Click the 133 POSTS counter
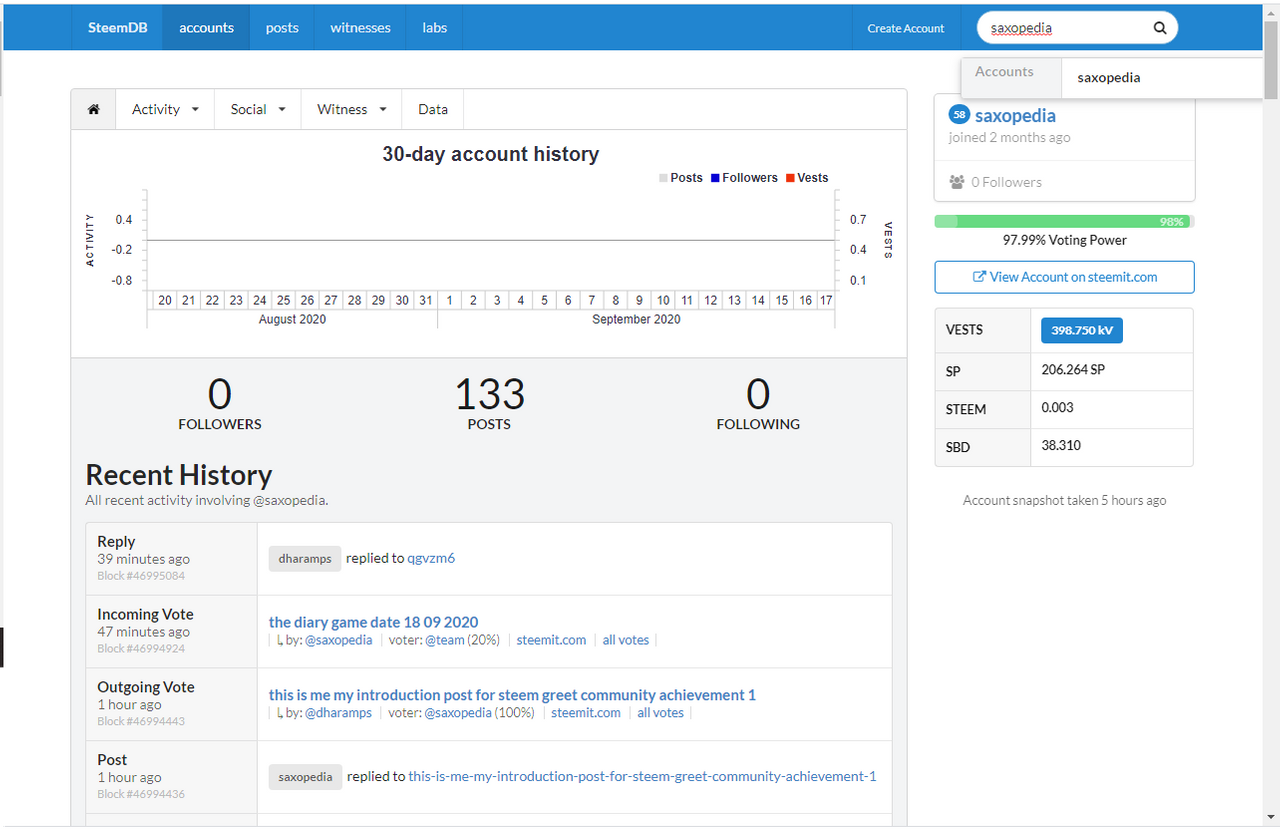 click(489, 403)
